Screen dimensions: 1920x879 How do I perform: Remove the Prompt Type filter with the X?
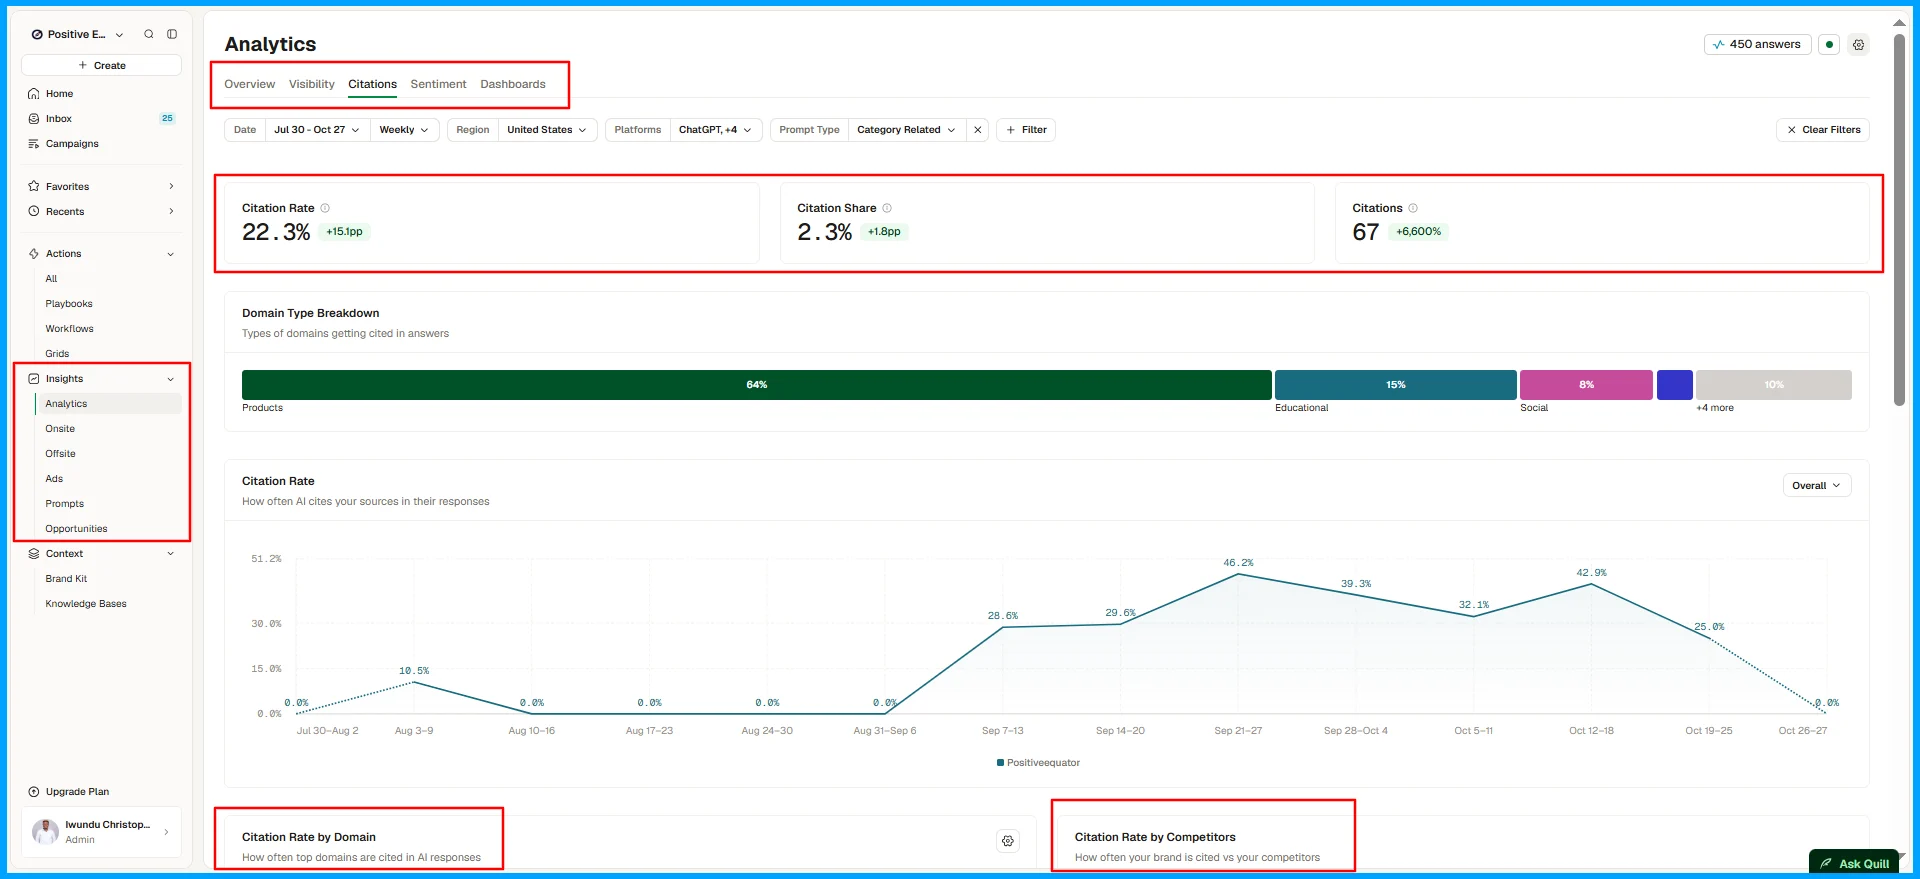(978, 130)
